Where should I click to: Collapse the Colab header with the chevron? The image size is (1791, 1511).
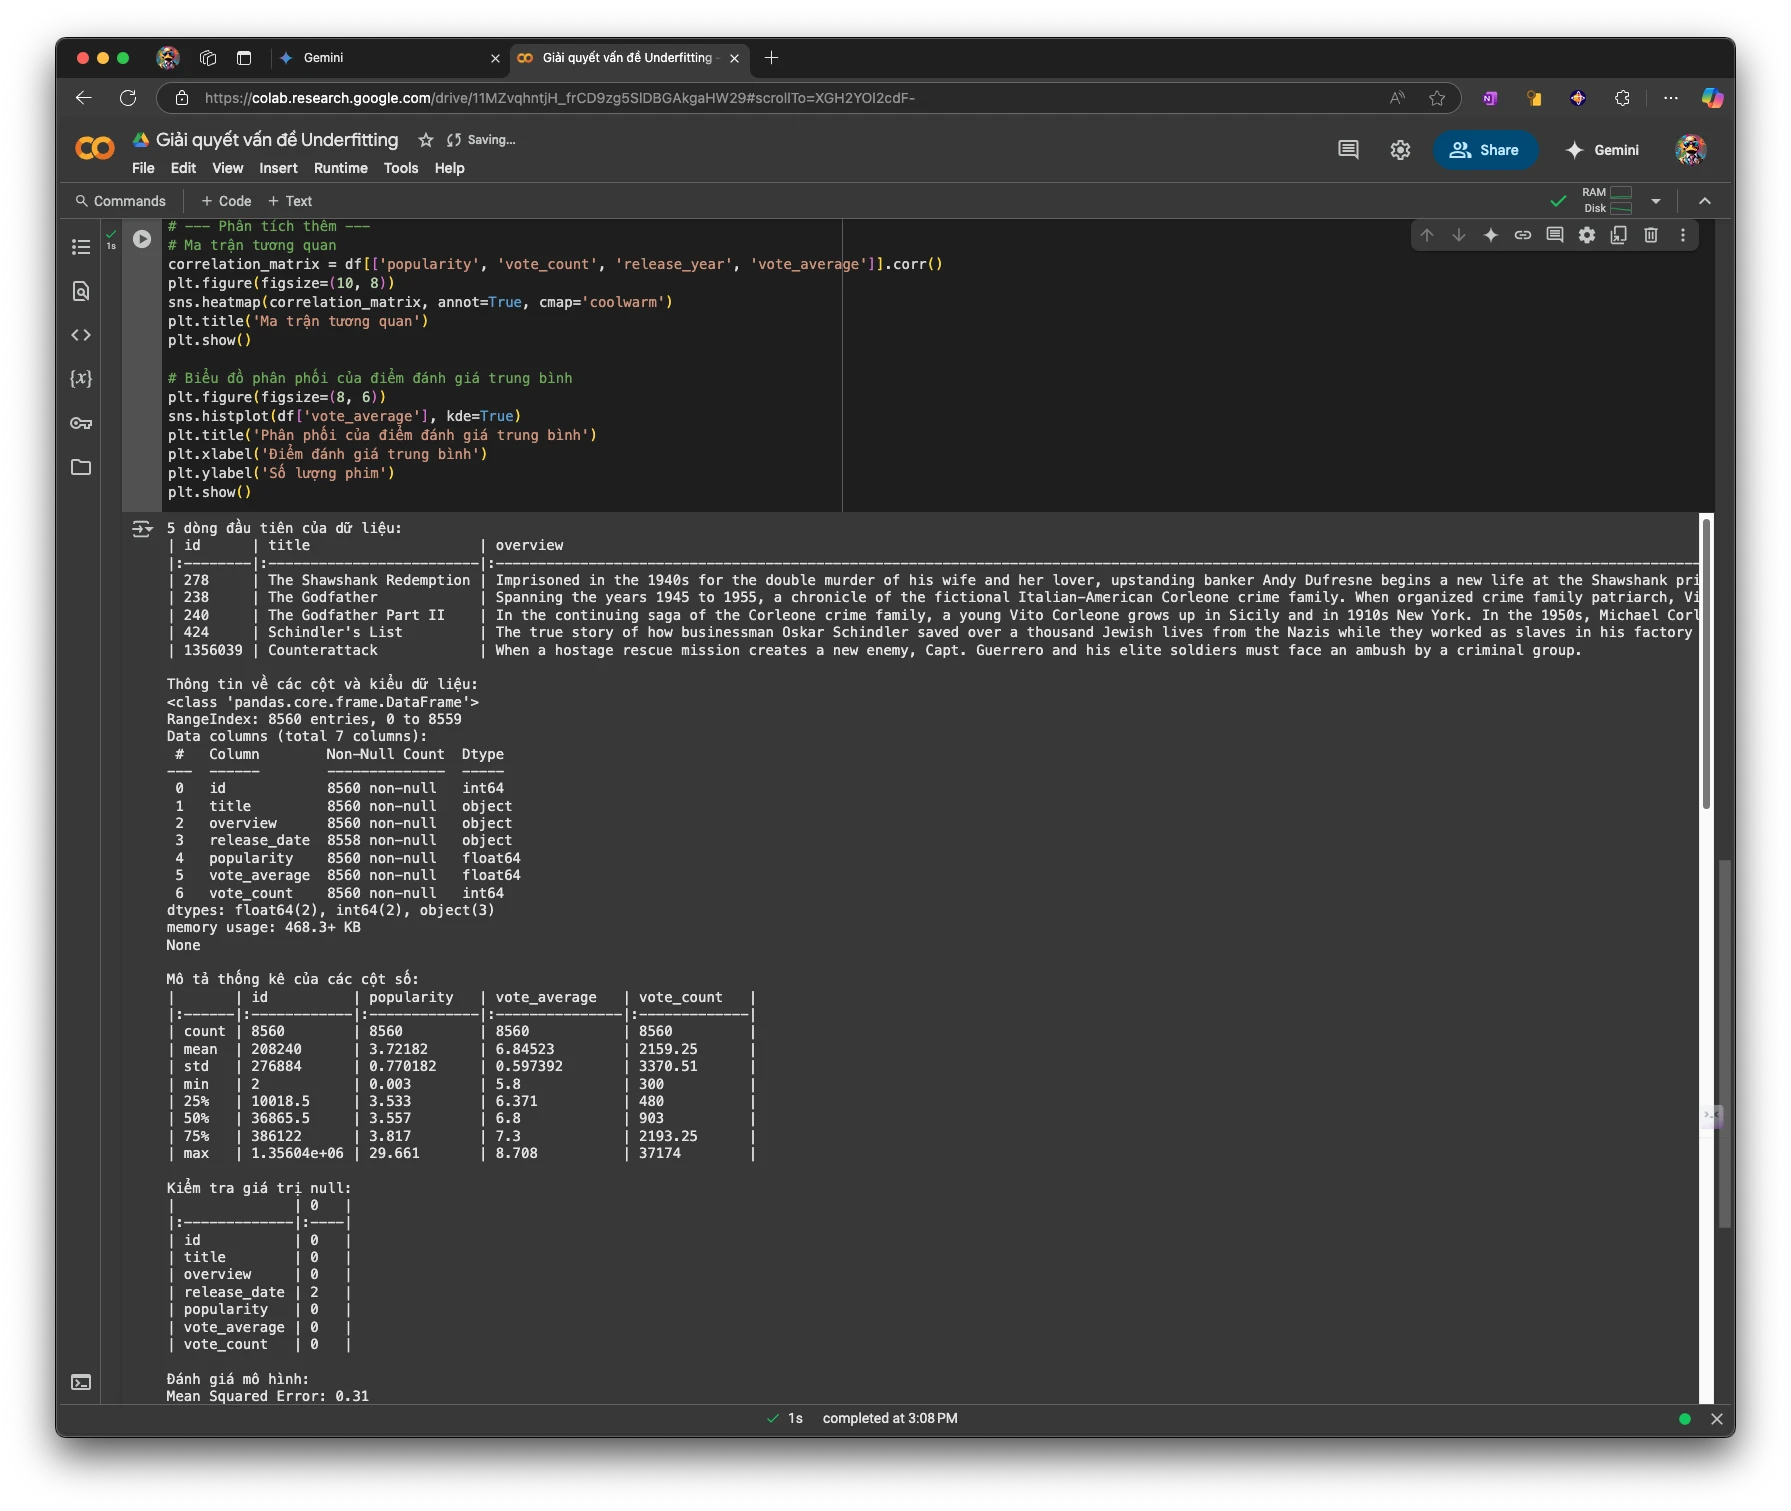click(1705, 201)
